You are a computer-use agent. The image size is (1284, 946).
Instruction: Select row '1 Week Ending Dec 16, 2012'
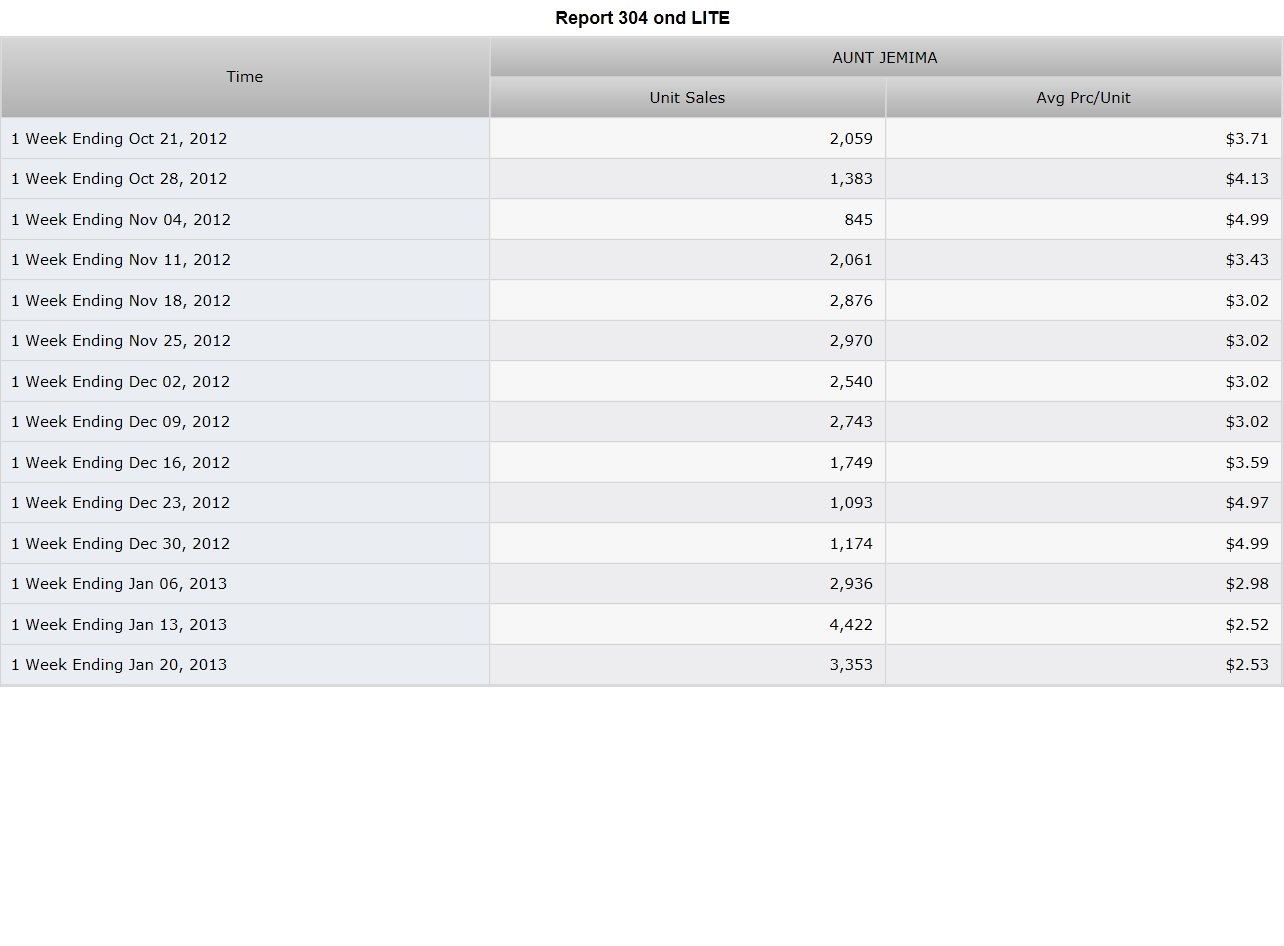(x=641, y=463)
